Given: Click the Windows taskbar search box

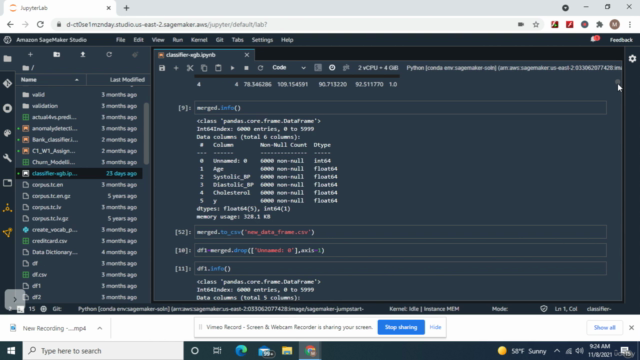Looking at the screenshot, I should pyautogui.click(x=103, y=351).
